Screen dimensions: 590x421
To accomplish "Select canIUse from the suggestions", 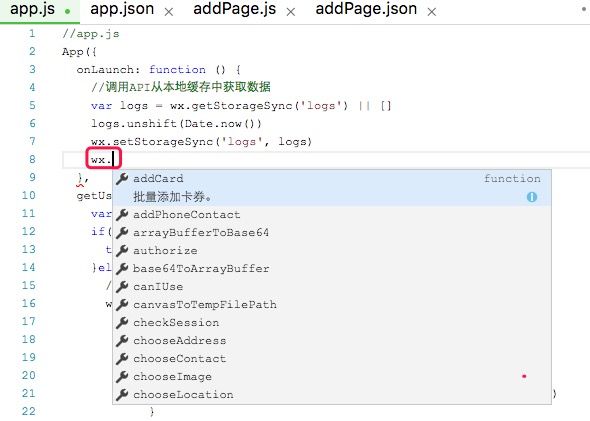I will pyautogui.click(x=332, y=287).
